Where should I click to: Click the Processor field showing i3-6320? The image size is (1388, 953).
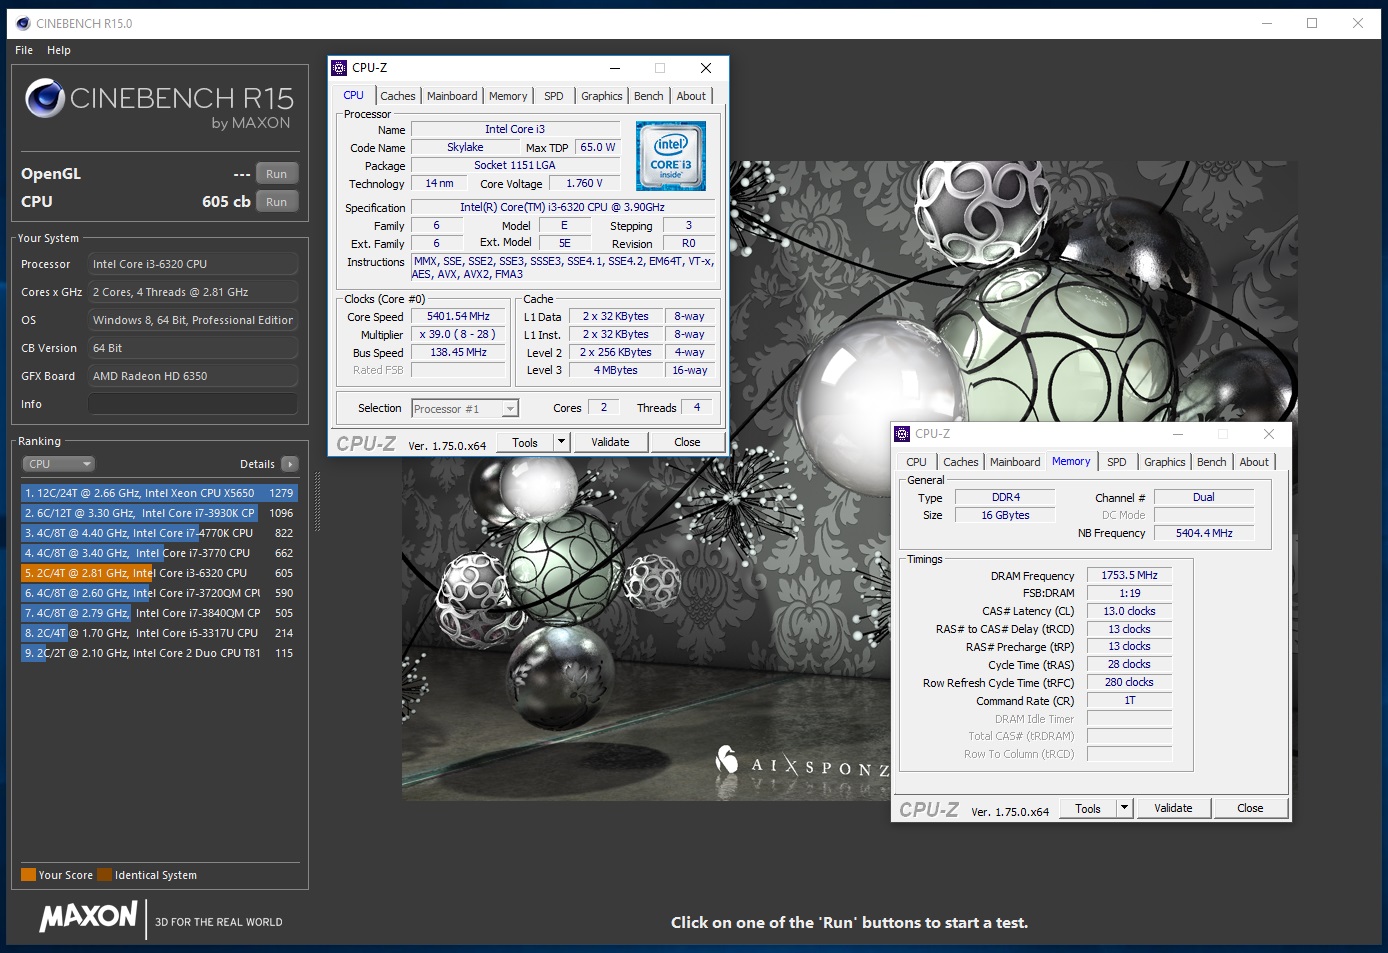tap(193, 264)
